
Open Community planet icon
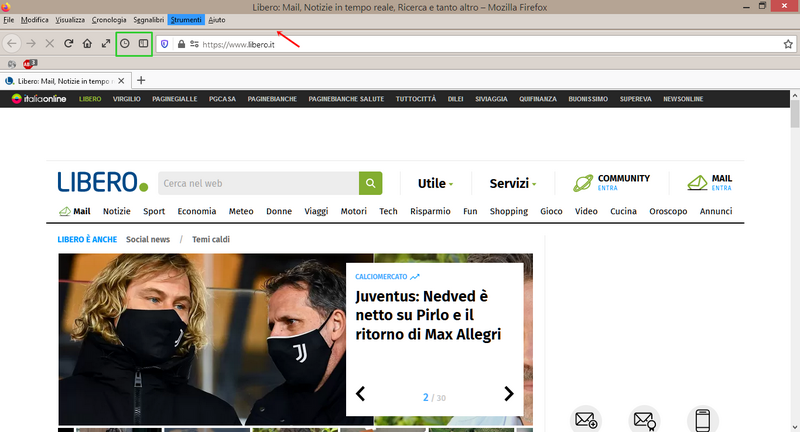click(x=583, y=183)
